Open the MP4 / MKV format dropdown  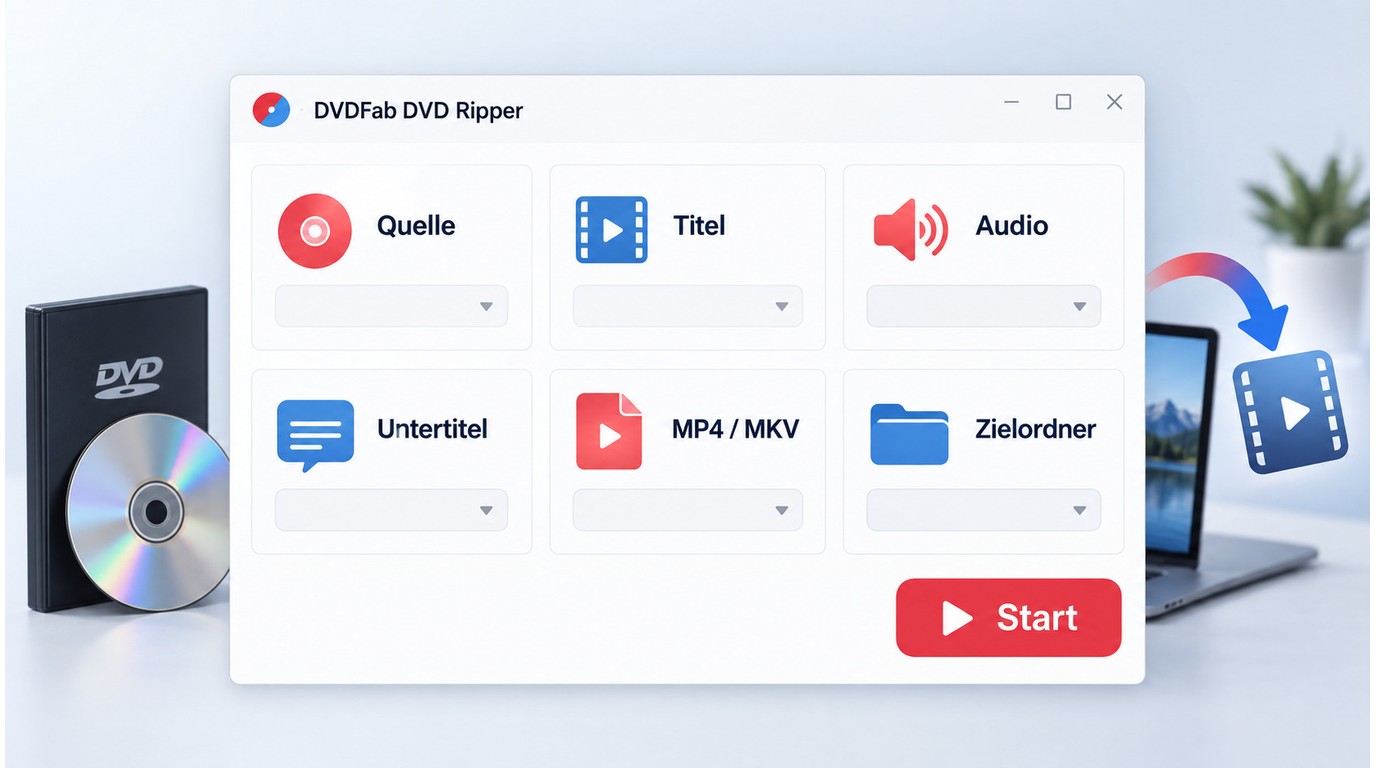[x=688, y=510]
